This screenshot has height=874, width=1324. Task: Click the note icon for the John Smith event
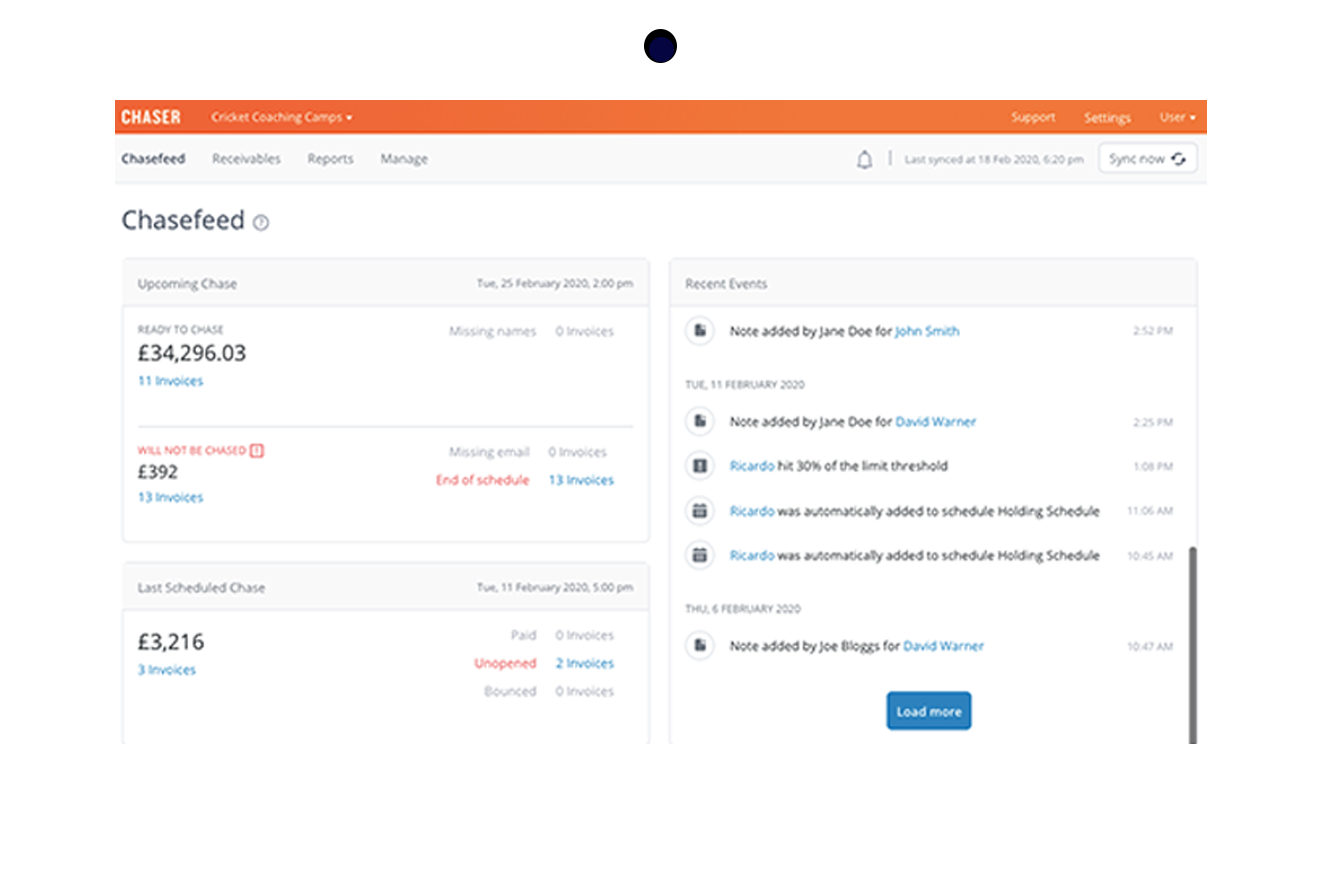pos(700,331)
